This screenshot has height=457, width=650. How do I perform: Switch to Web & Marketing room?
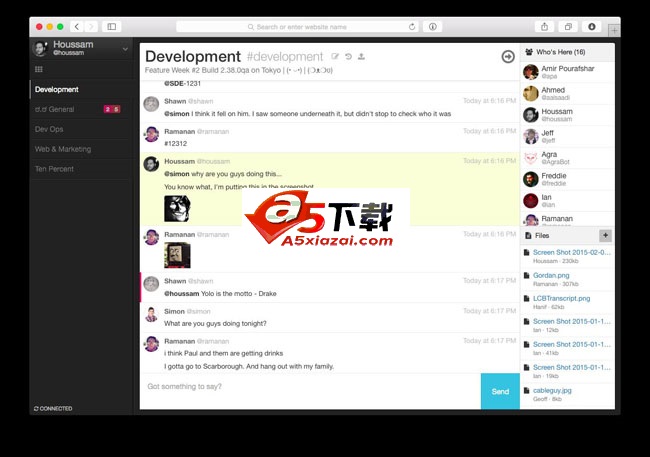tap(81, 149)
